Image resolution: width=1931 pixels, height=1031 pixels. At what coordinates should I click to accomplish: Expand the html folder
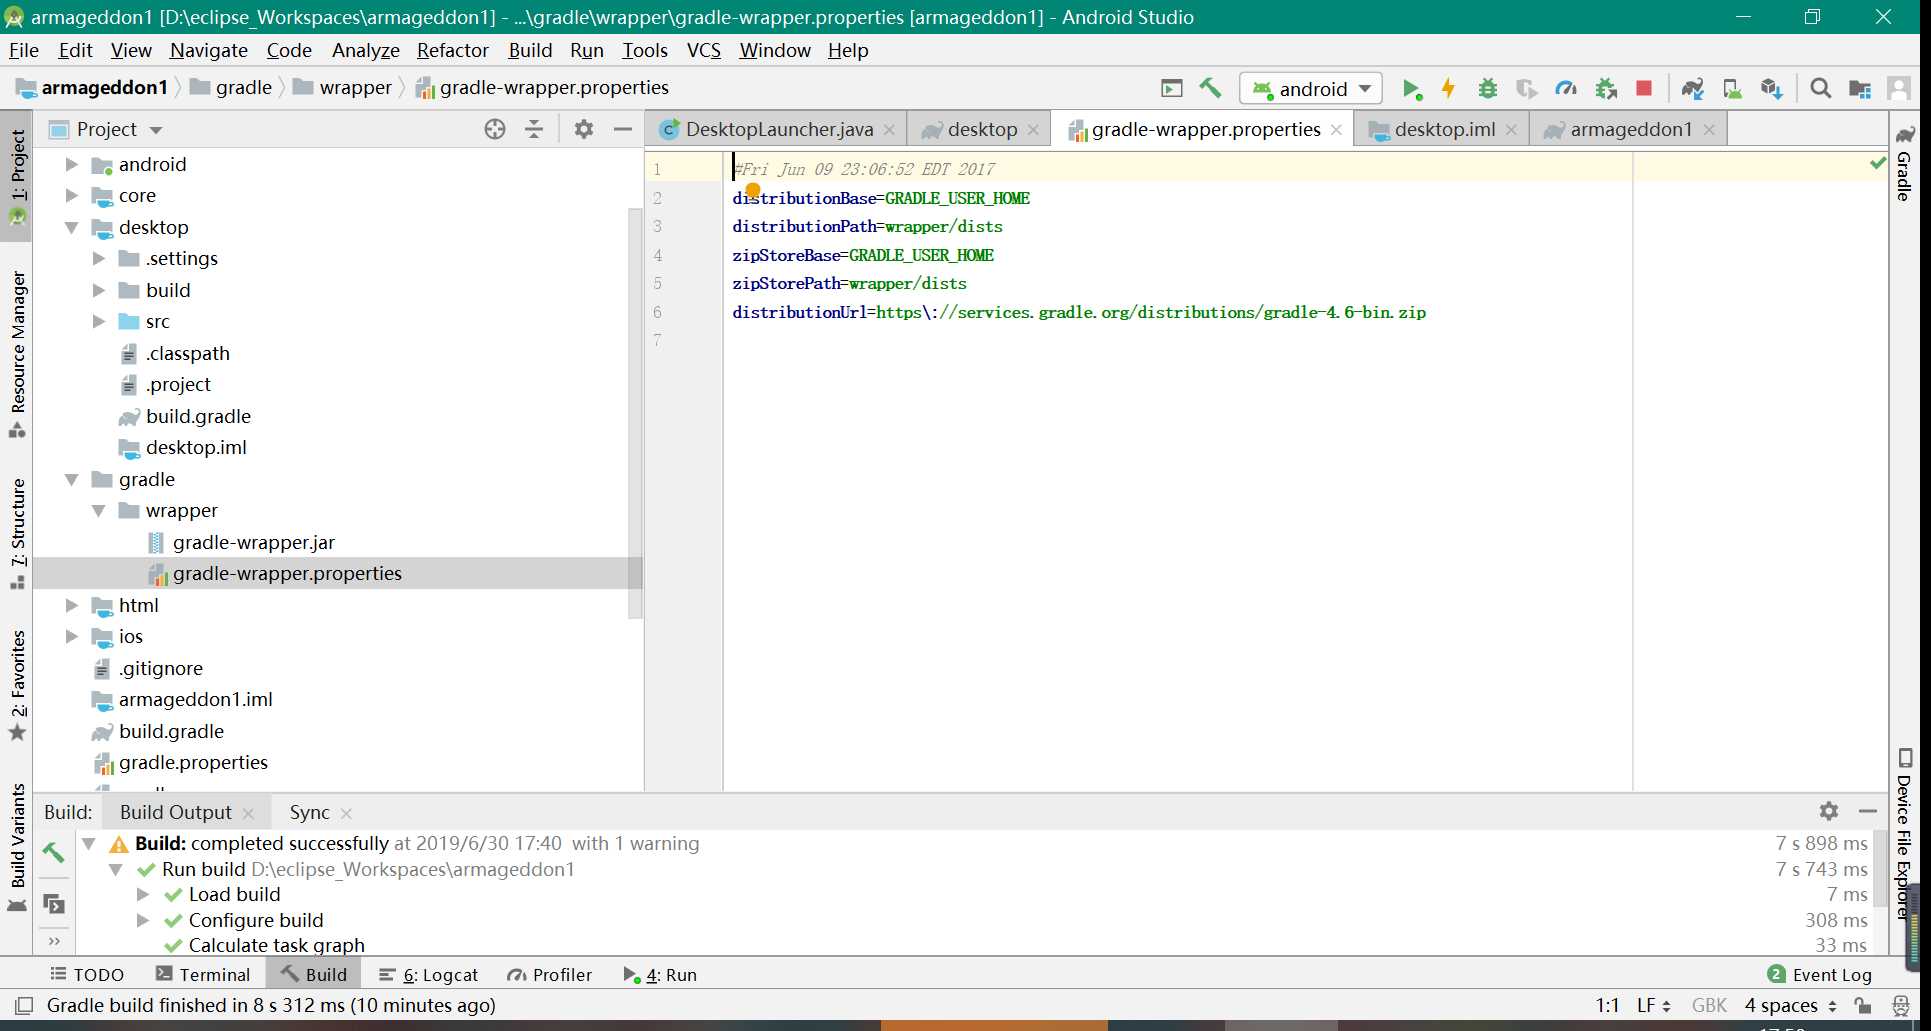tap(71, 605)
